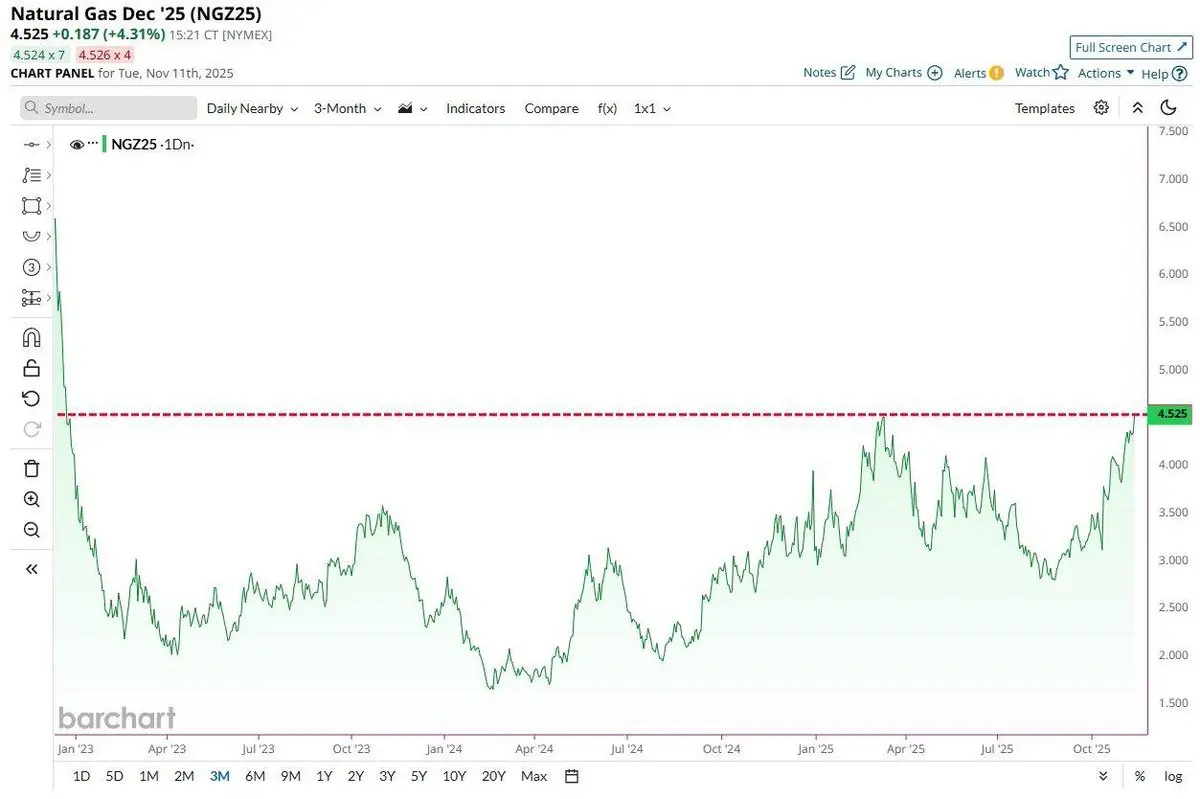Viewport: 1200px width, 799px height.
Task: Open the Actions dropdown
Action: click(x=1106, y=73)
